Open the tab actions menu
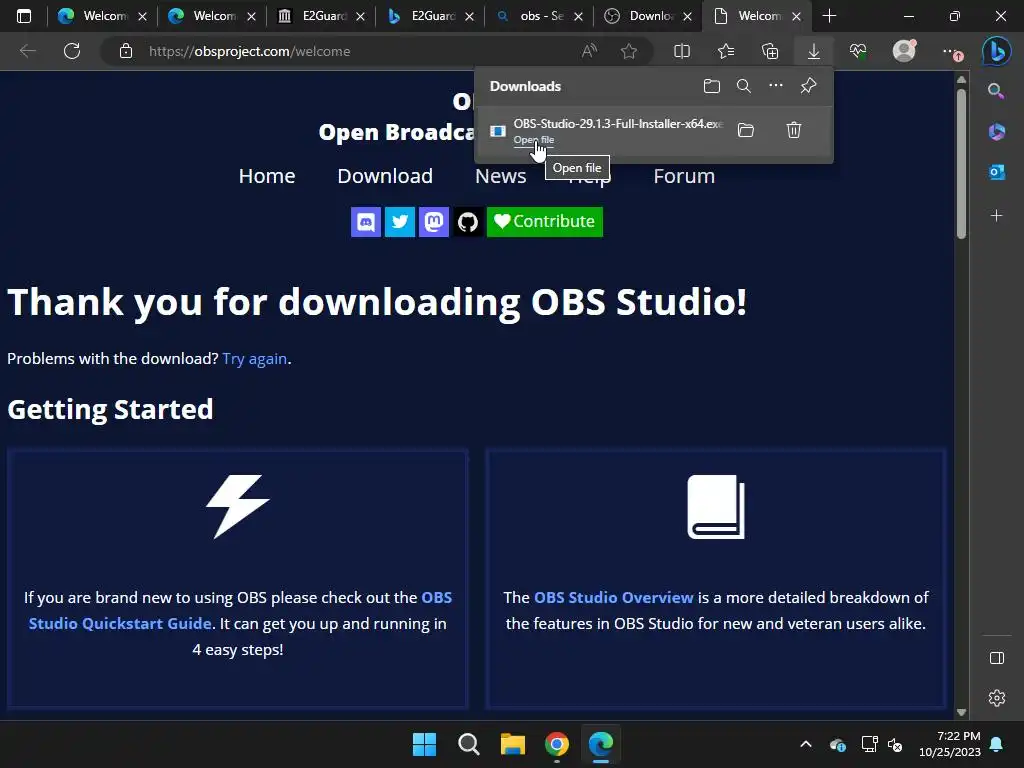Screen dimensions: 1024x768 point(24,16)
